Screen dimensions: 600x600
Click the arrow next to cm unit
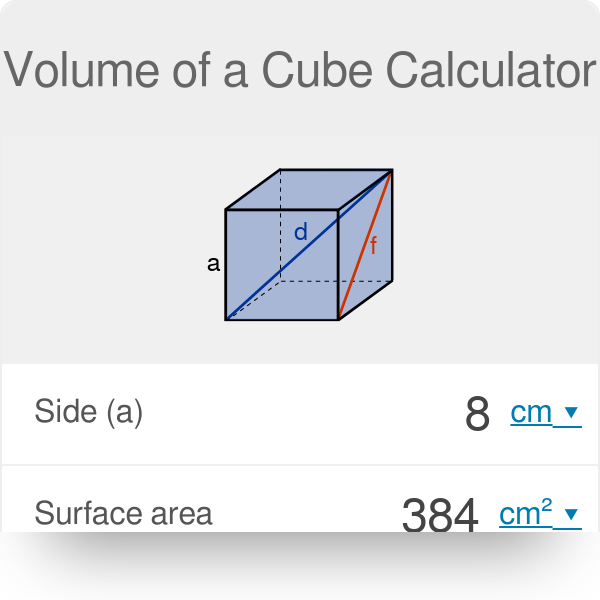tap(571, 412)
